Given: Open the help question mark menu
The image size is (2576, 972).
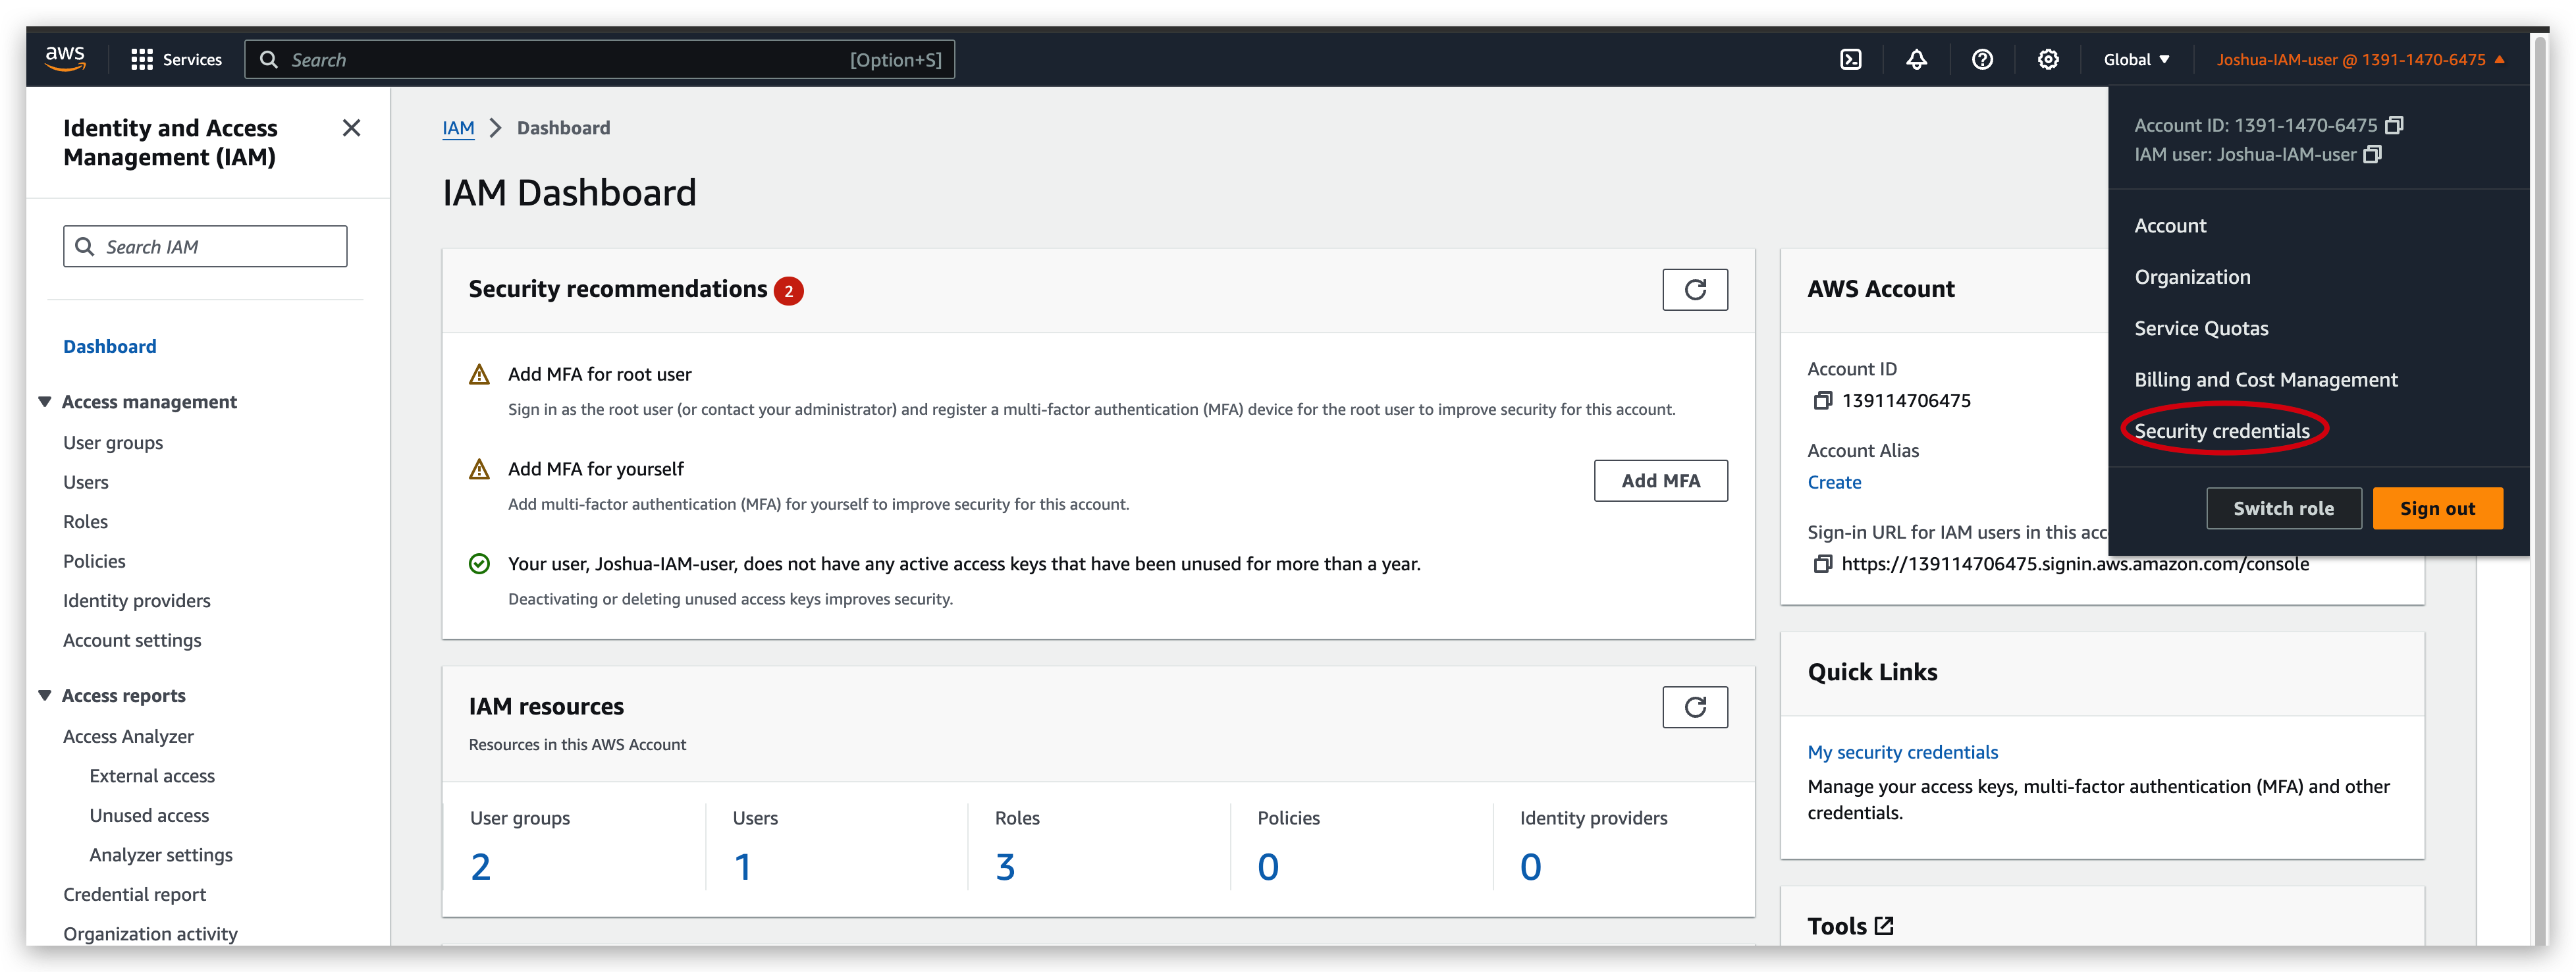Looking at the screenshot, I should tap(1983, 59).
